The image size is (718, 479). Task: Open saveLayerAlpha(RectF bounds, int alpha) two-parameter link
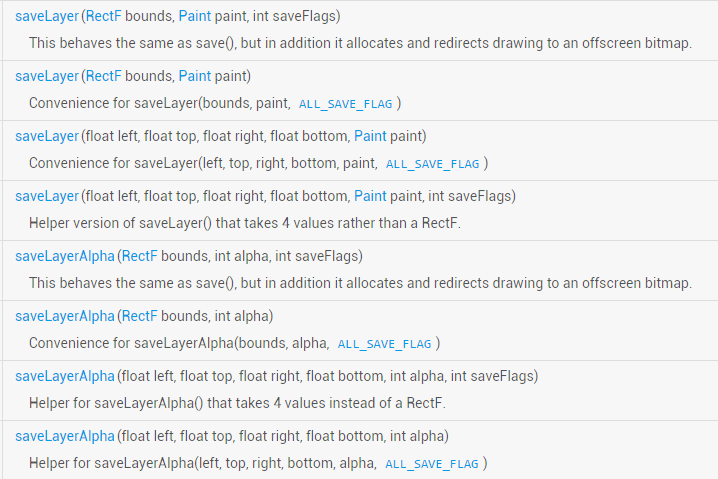pyautogui.click(x=65, y=316)
